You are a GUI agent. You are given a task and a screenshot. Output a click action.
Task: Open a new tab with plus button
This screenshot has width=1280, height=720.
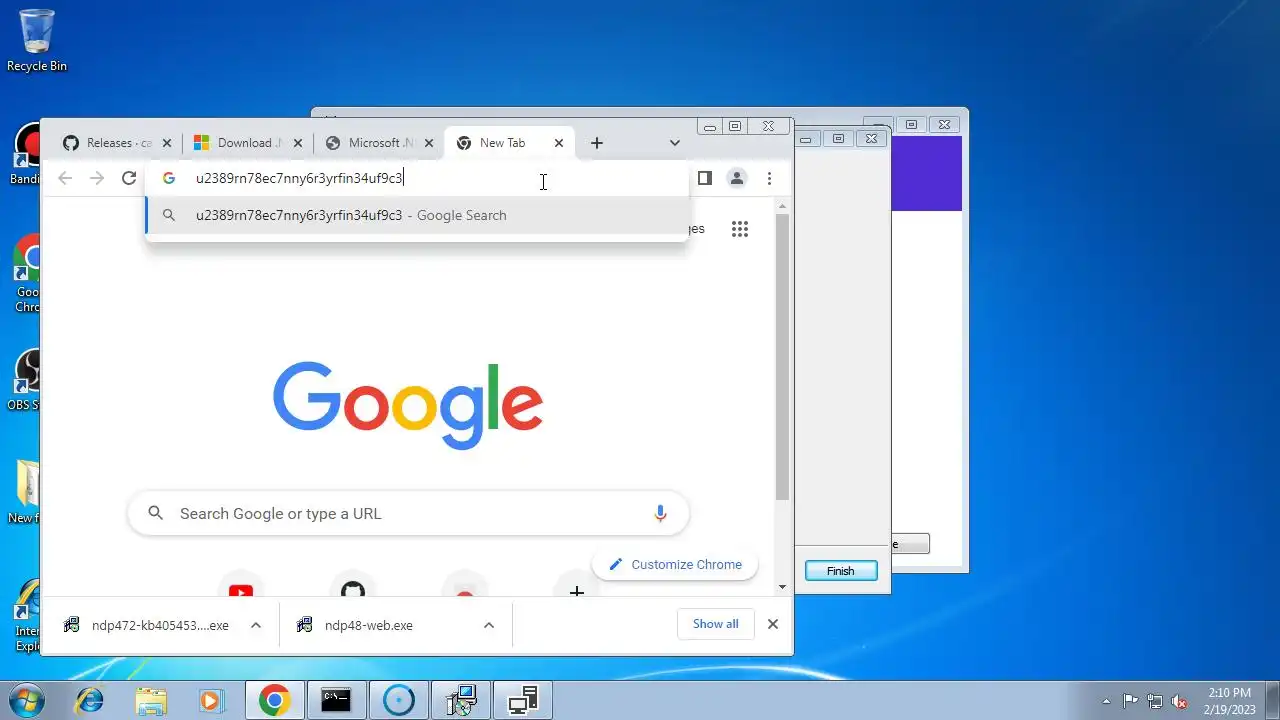[597, 143]
